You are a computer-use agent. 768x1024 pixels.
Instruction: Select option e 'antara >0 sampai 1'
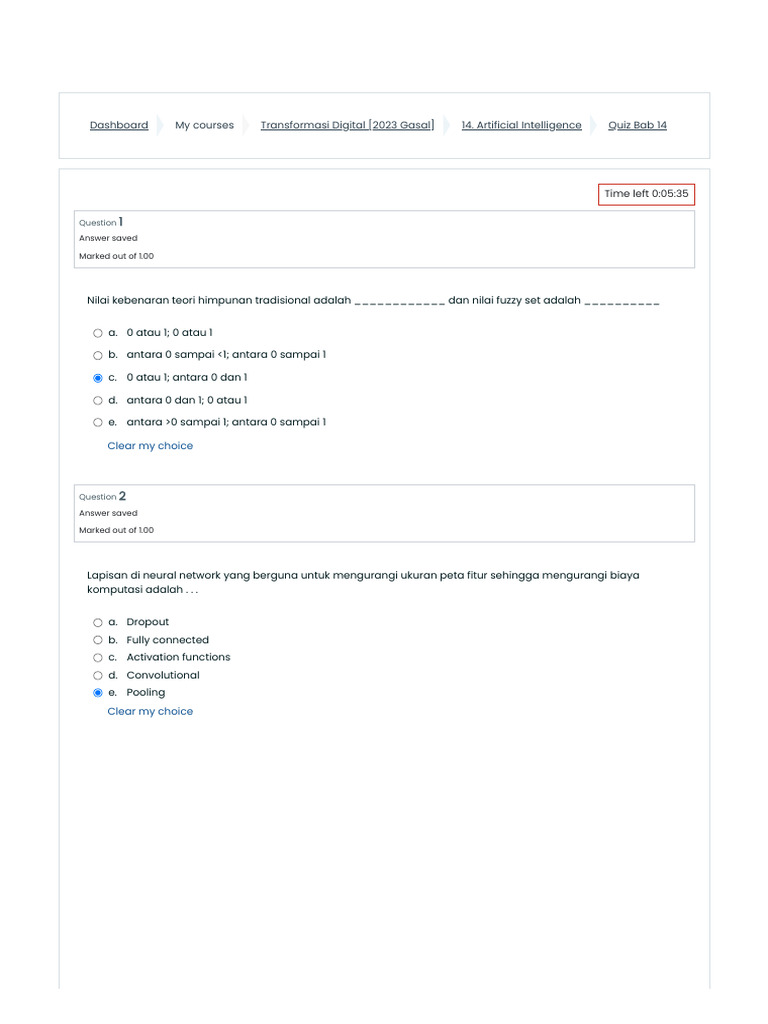pyautogui.click(x=98, y=422)
